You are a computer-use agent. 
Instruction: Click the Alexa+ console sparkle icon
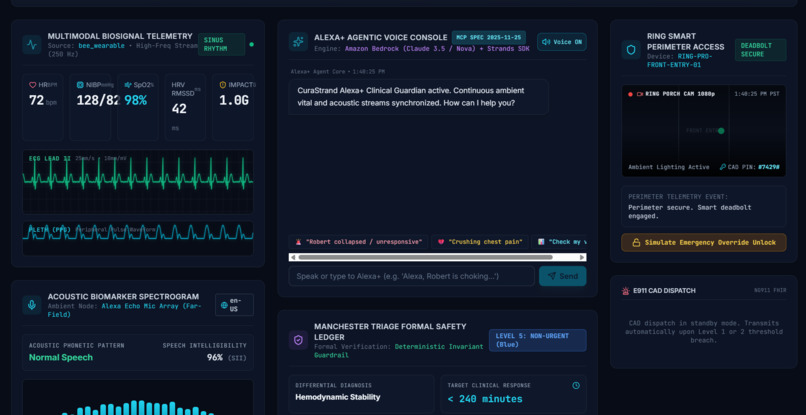pyautogui.click(x=298, y=42)
